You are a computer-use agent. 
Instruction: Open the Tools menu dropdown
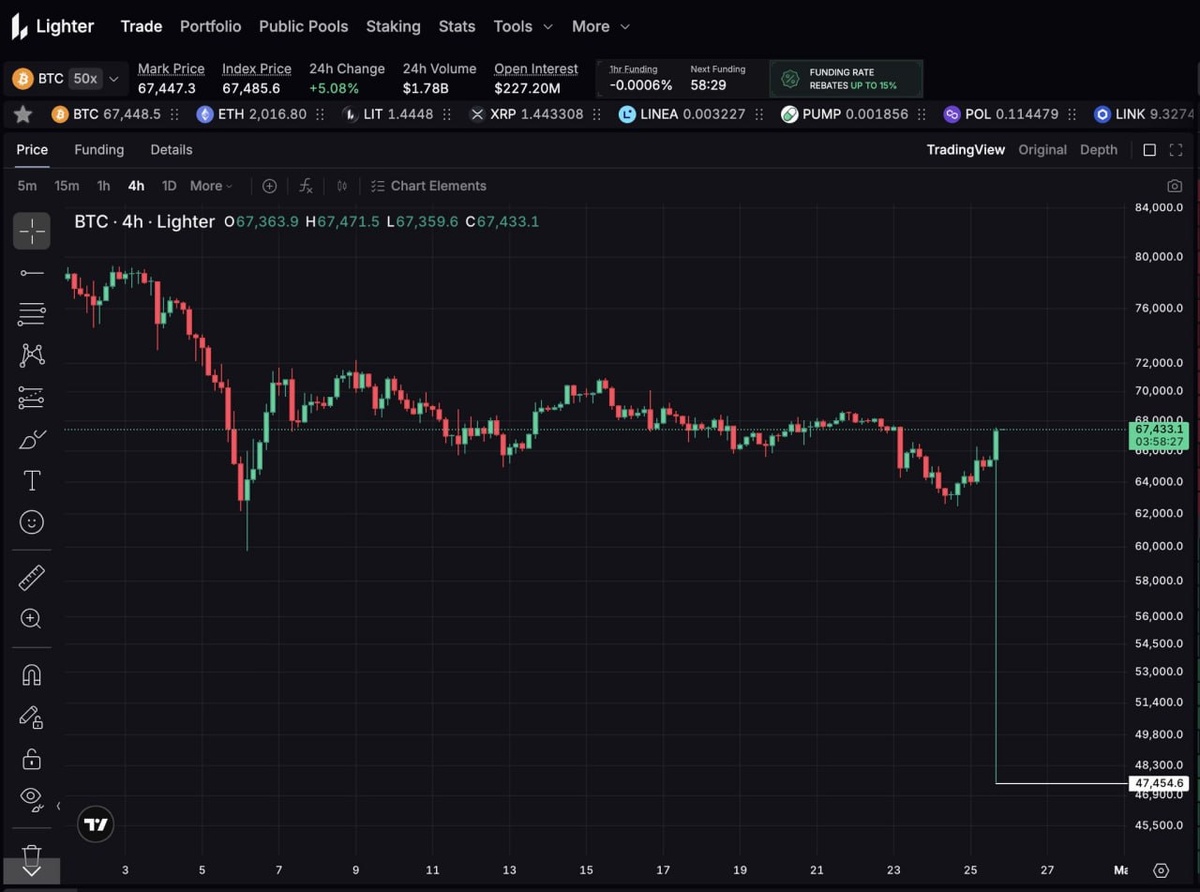click(x=523, y=26)
